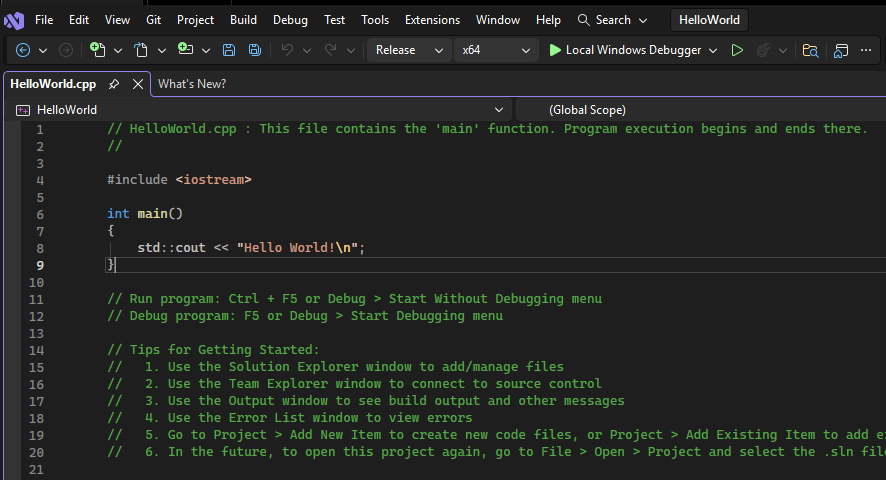Toggle pin on HelloWorld.cpp tab
This screenshot has height=480, width=886.
pos(114,84)
